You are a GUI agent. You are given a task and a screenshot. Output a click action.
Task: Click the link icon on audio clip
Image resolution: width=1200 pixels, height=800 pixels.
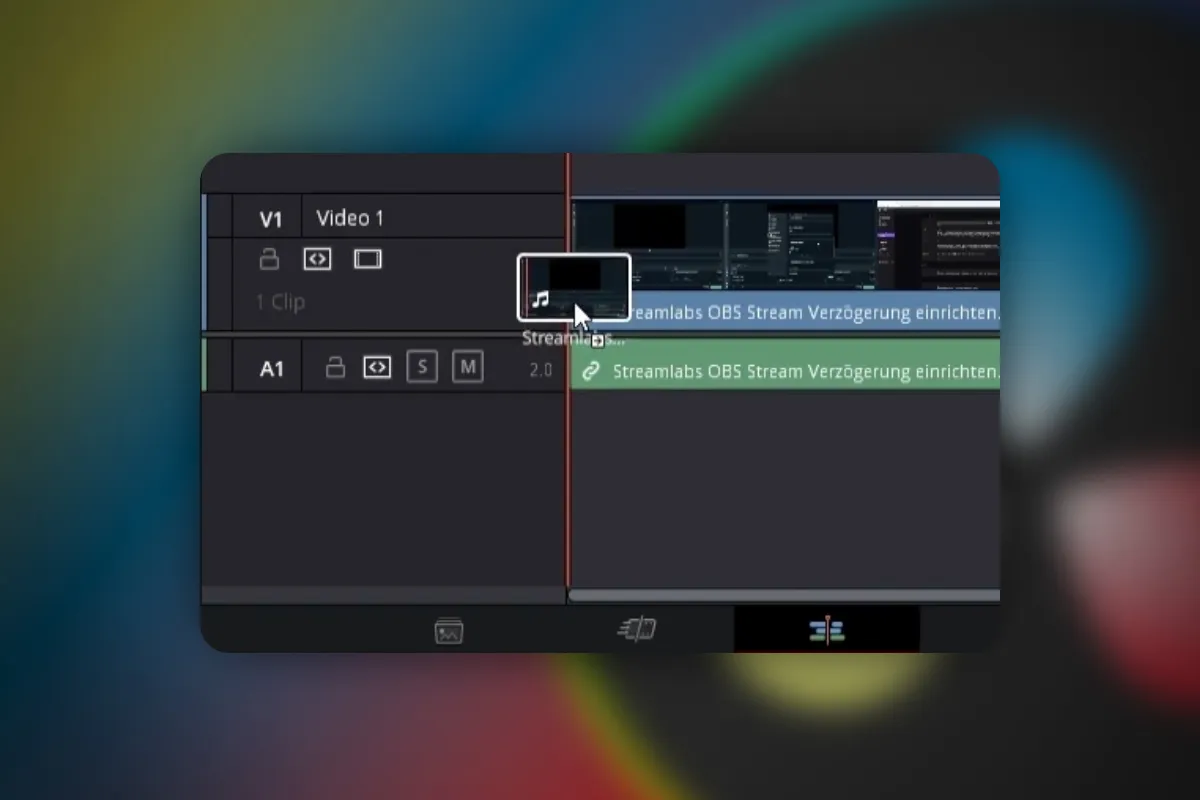tap(591, 371)
